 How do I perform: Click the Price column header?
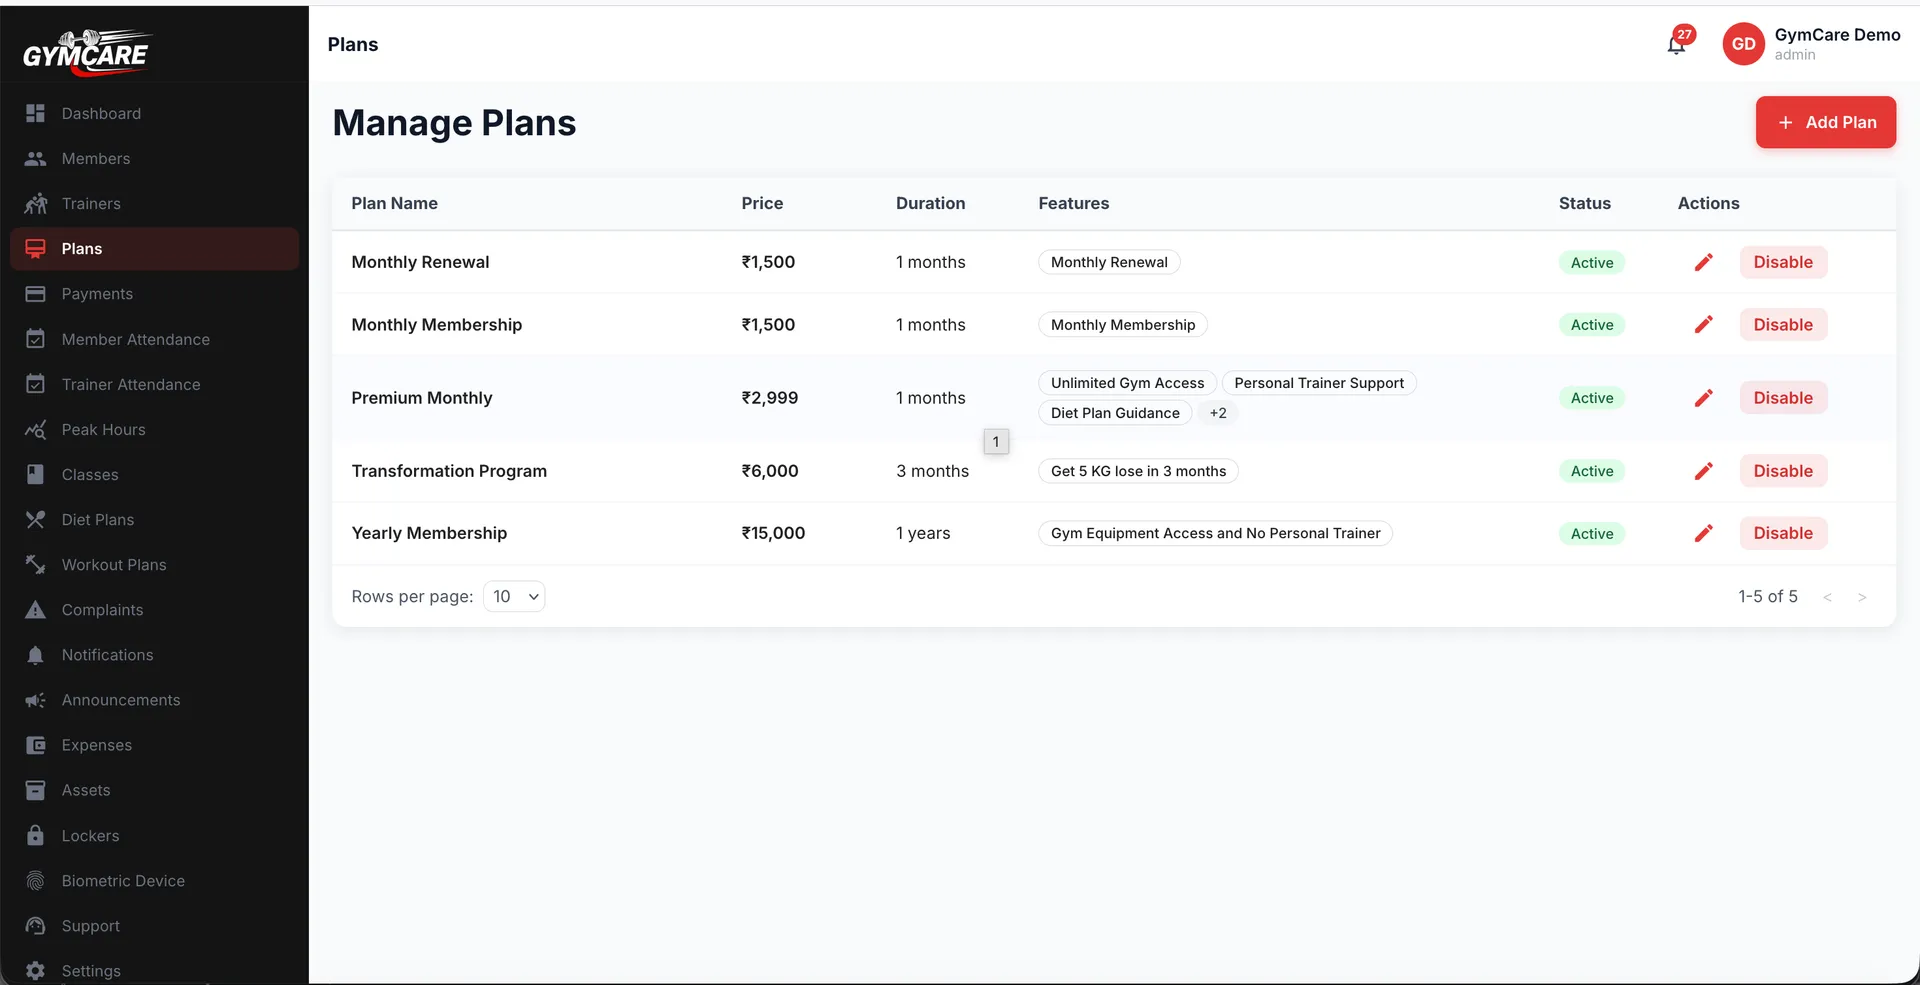762,203
